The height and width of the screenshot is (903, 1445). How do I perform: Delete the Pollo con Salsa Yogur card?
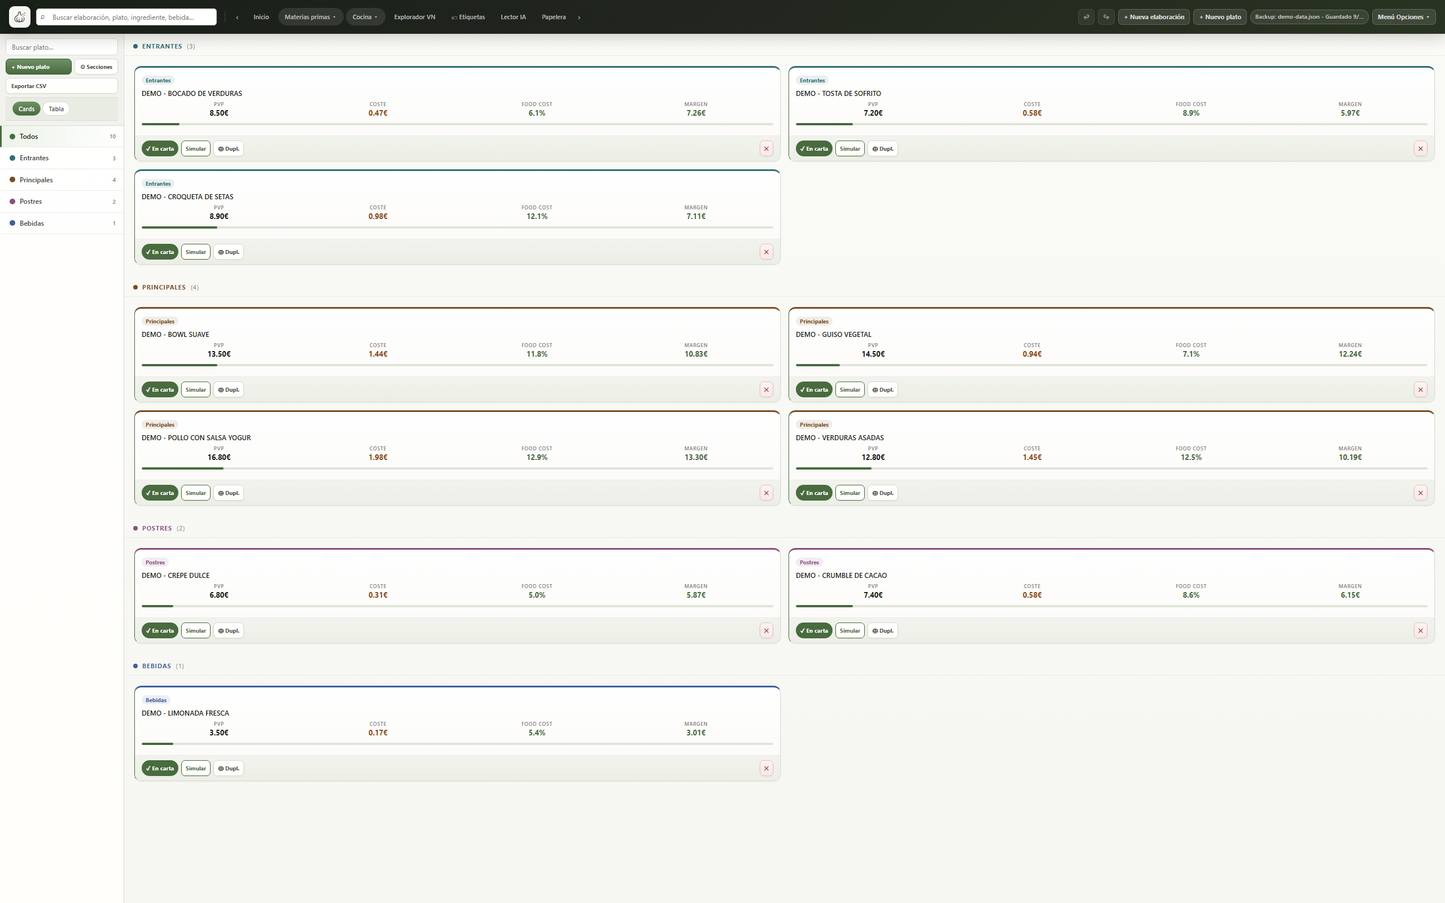click(766, 493)
